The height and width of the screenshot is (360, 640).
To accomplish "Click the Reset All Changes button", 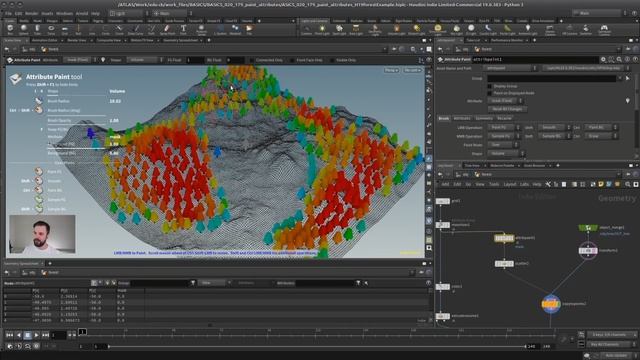I will (507, 109).
